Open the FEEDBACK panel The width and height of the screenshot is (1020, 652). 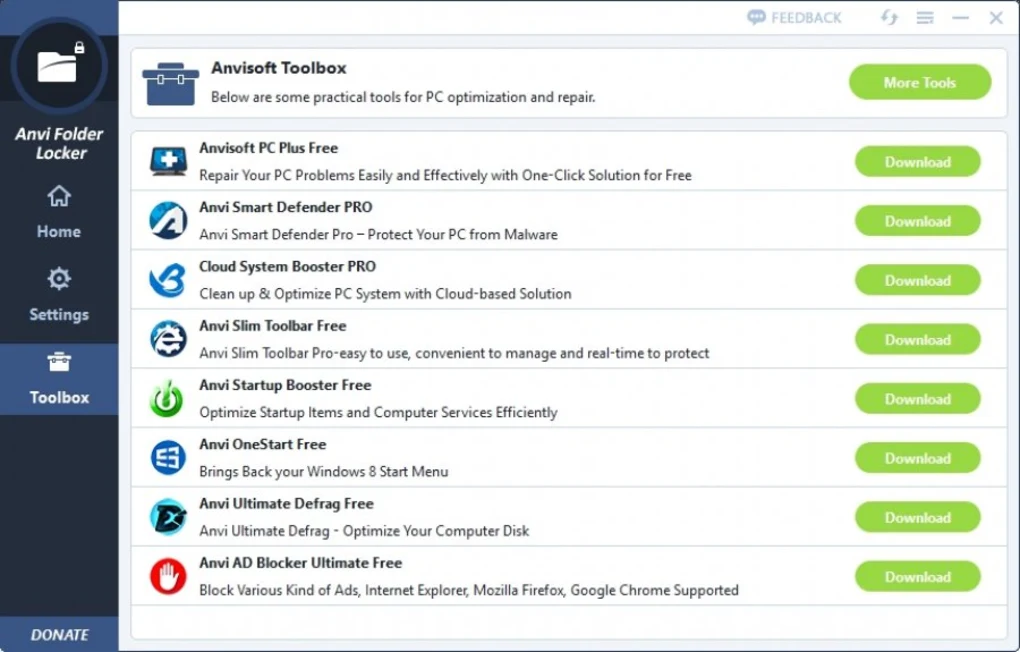click(792, 17)
